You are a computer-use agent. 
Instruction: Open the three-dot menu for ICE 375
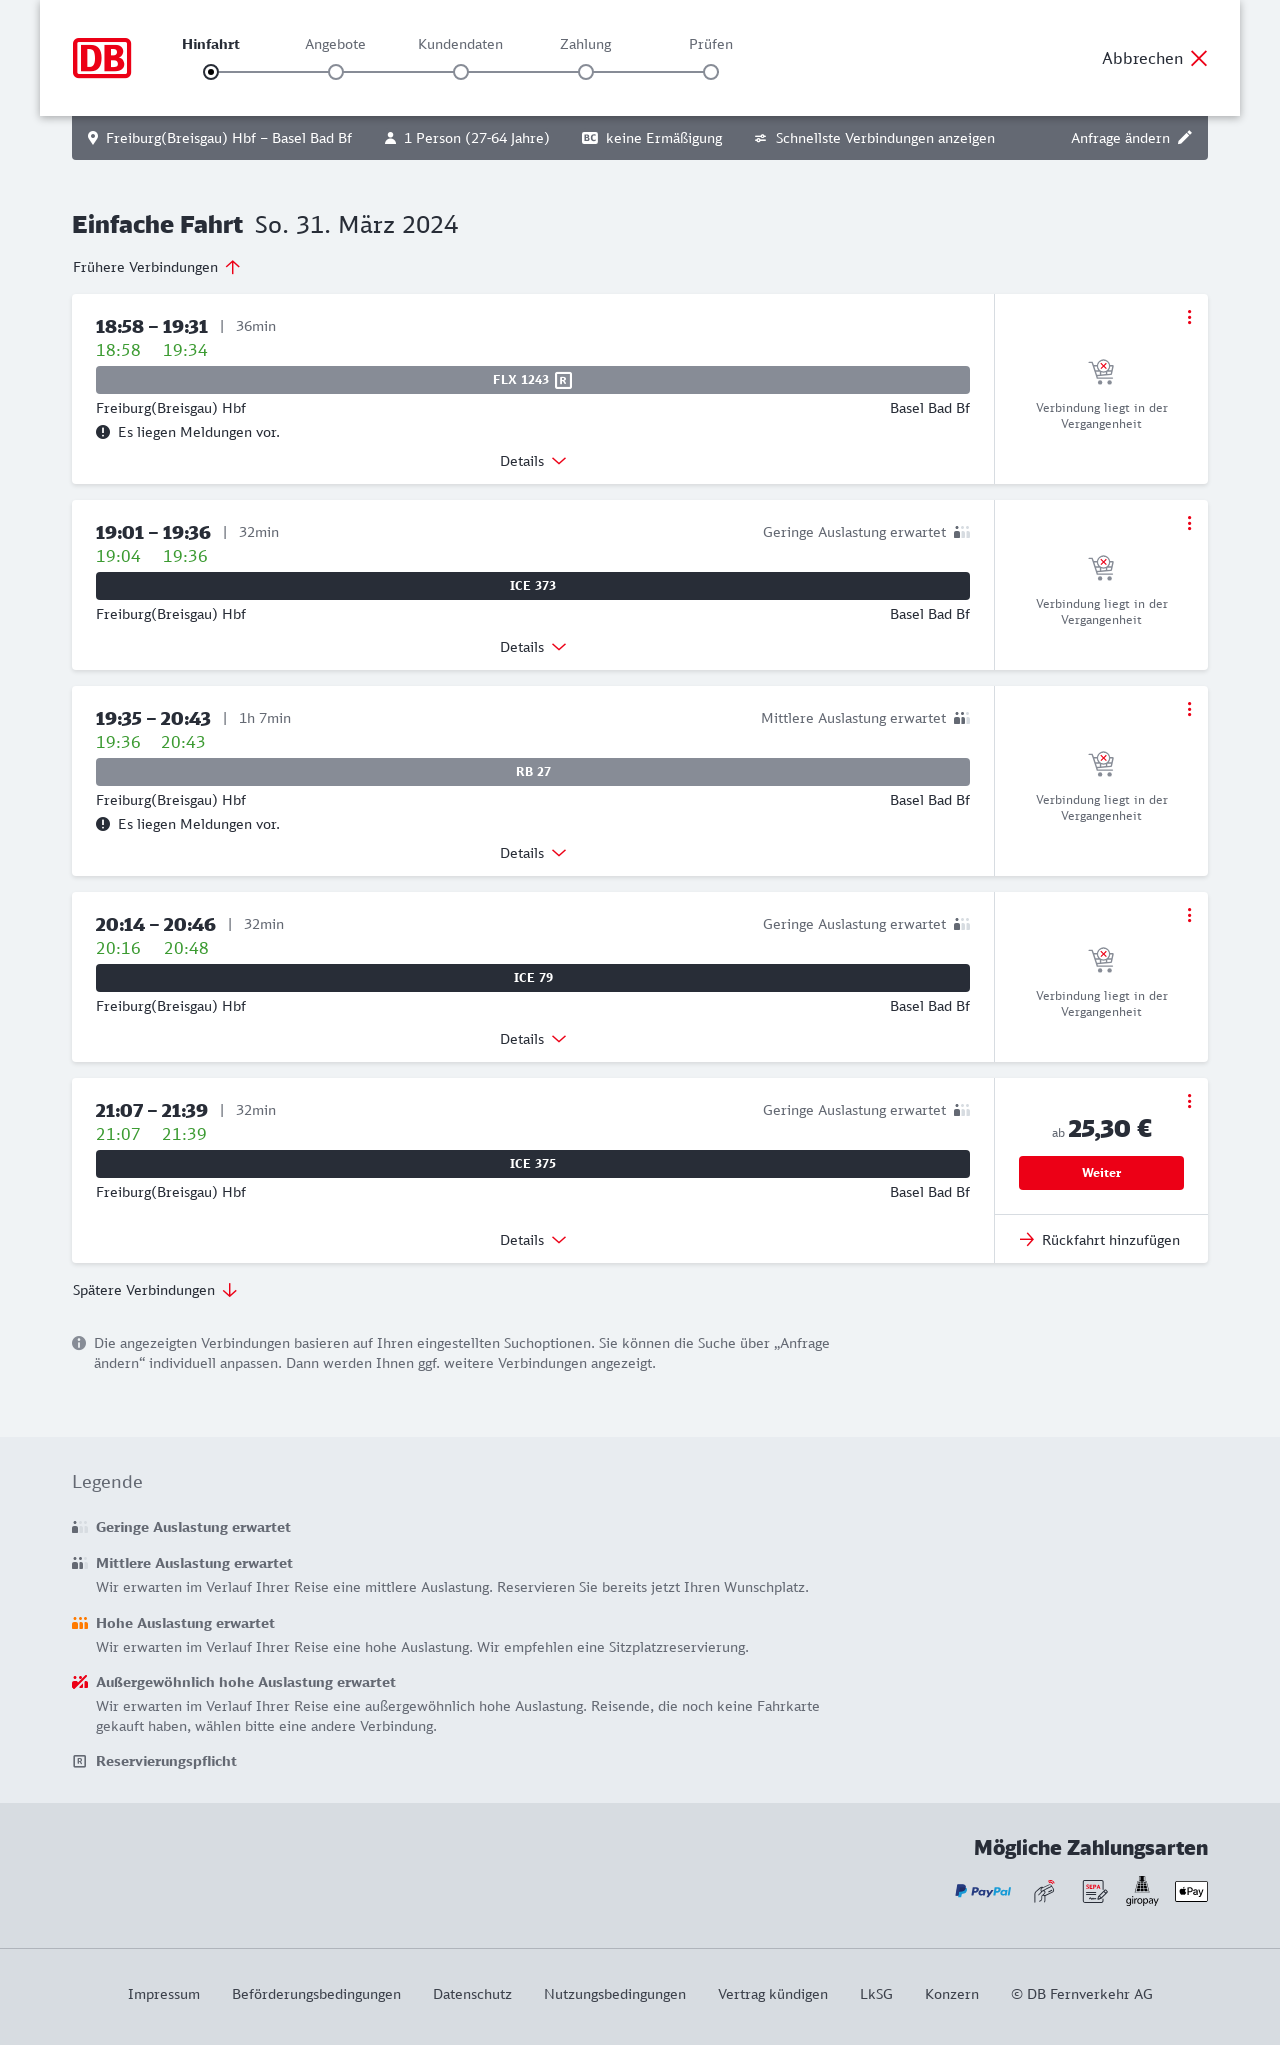click(x=1189, y=1101)
